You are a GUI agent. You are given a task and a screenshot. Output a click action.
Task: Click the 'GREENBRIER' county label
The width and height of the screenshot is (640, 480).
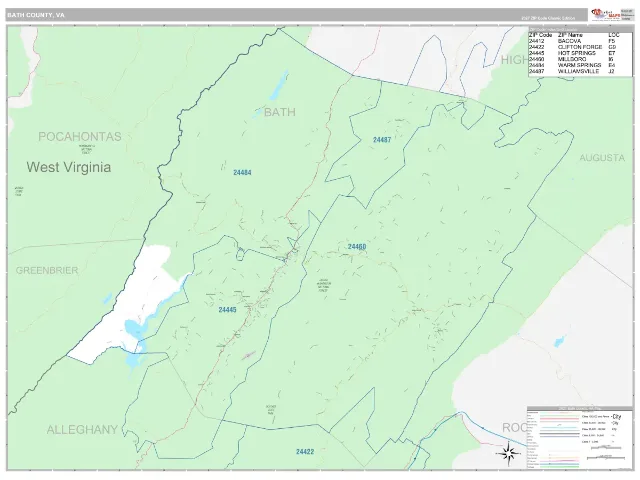pos(47,270)
